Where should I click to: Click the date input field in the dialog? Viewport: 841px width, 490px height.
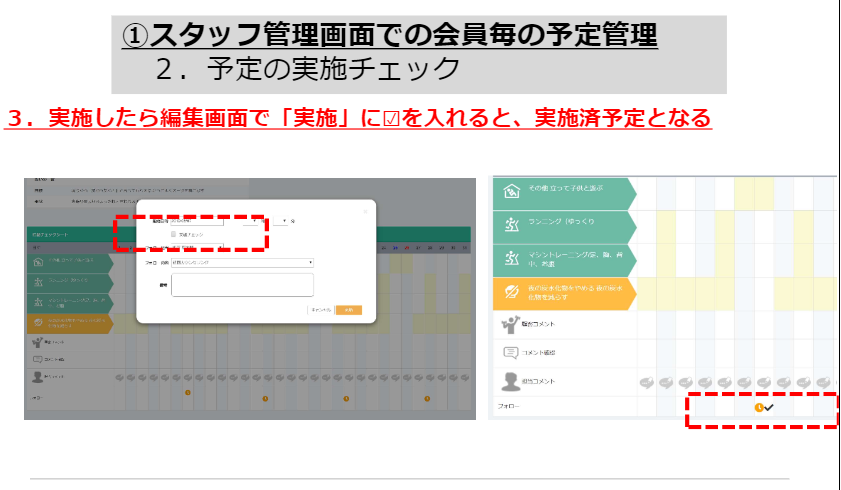tap(198, 219)
